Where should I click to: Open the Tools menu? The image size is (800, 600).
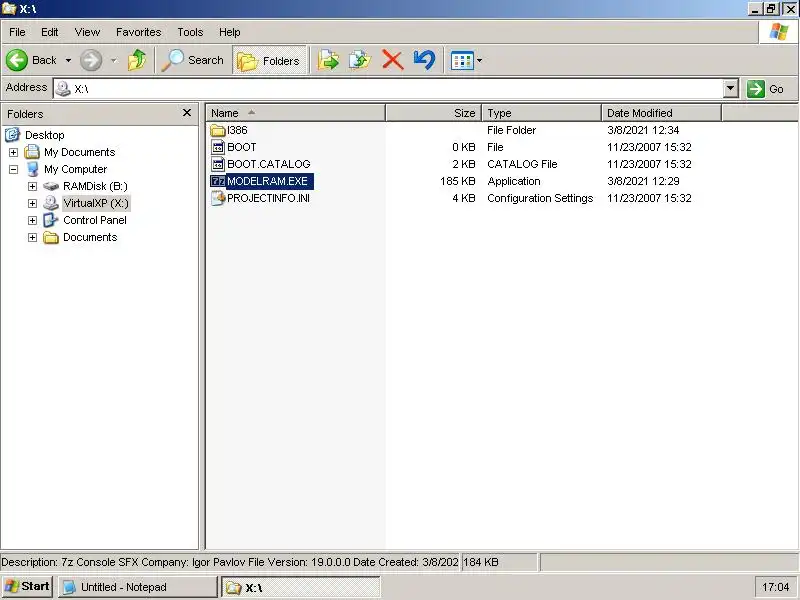190,32
